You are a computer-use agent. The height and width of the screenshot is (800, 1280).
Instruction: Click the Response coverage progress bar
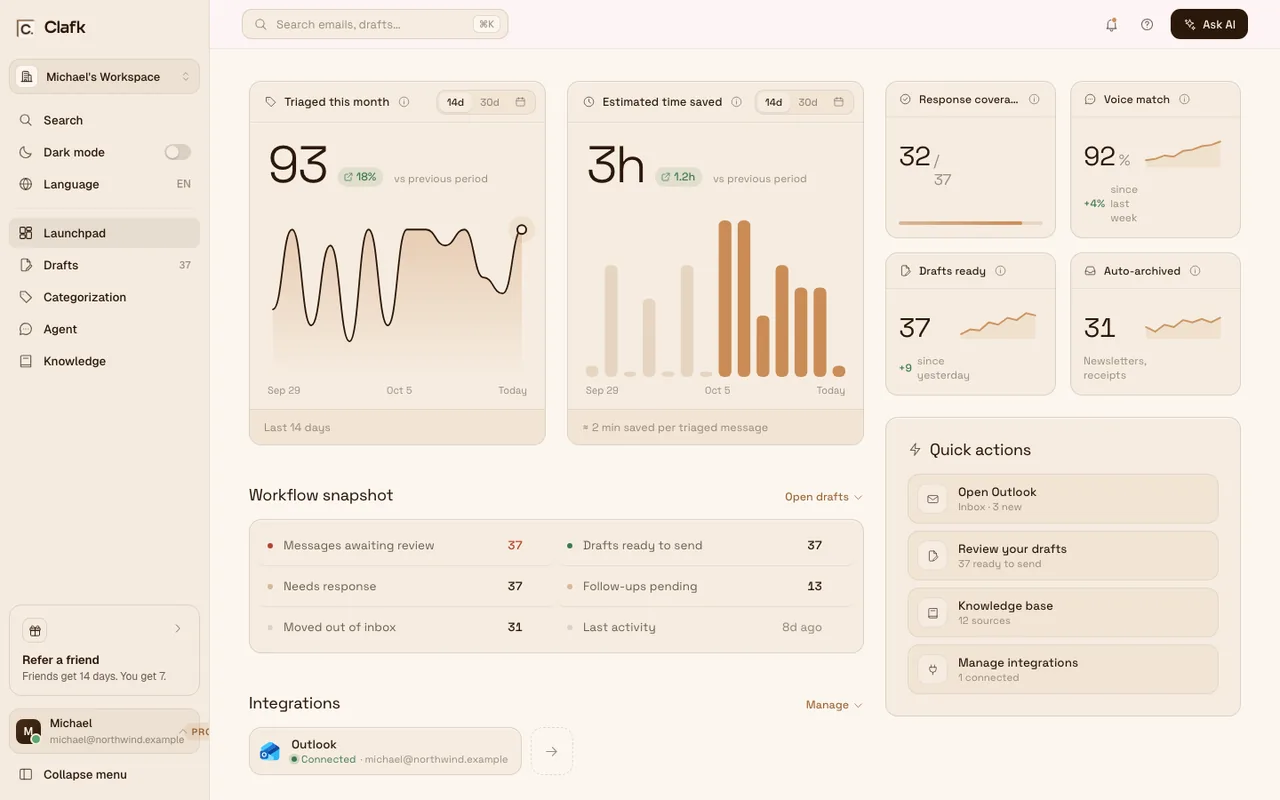970,223
